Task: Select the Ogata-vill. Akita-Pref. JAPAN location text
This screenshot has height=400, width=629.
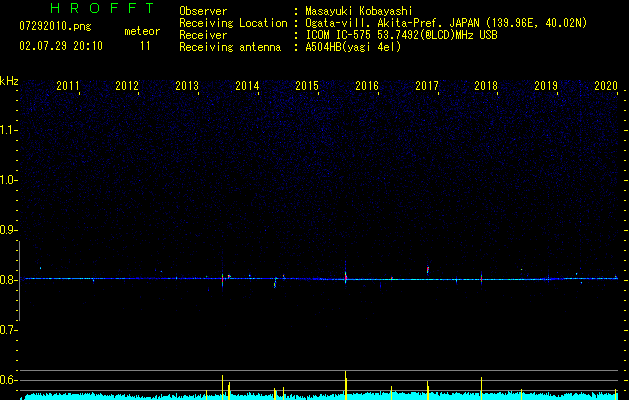Action: point(446,24)
